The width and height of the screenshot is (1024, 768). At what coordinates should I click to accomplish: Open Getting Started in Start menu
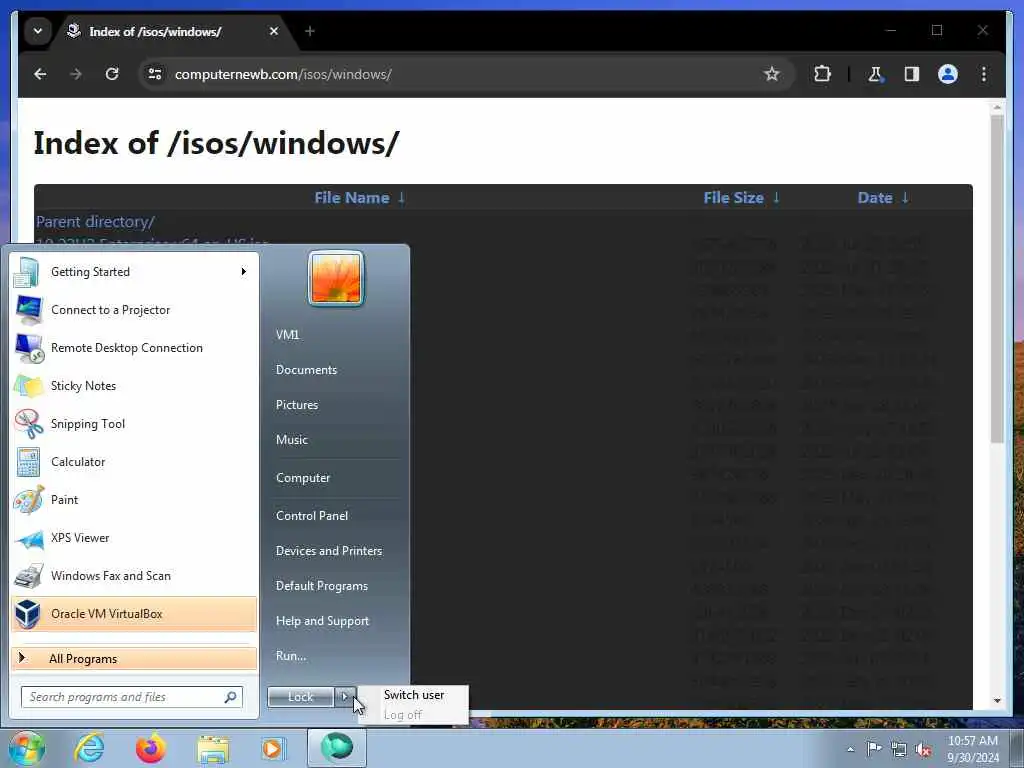[x=135, y=272]
